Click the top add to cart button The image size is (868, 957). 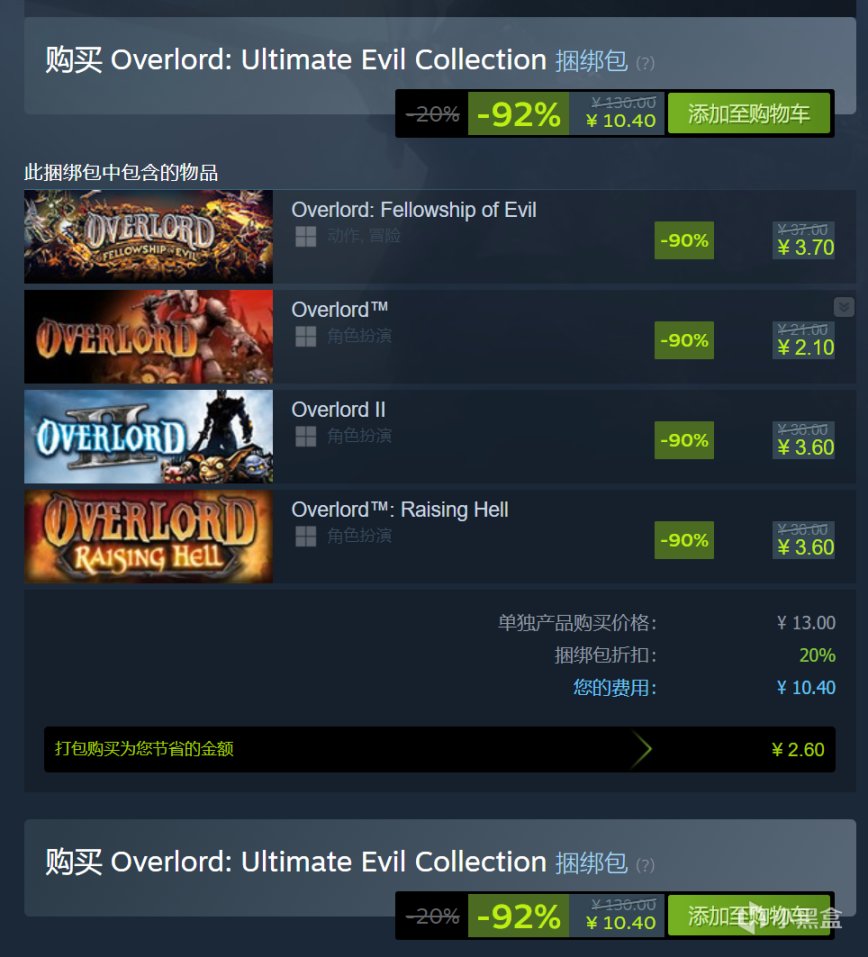tap(749, 113)
